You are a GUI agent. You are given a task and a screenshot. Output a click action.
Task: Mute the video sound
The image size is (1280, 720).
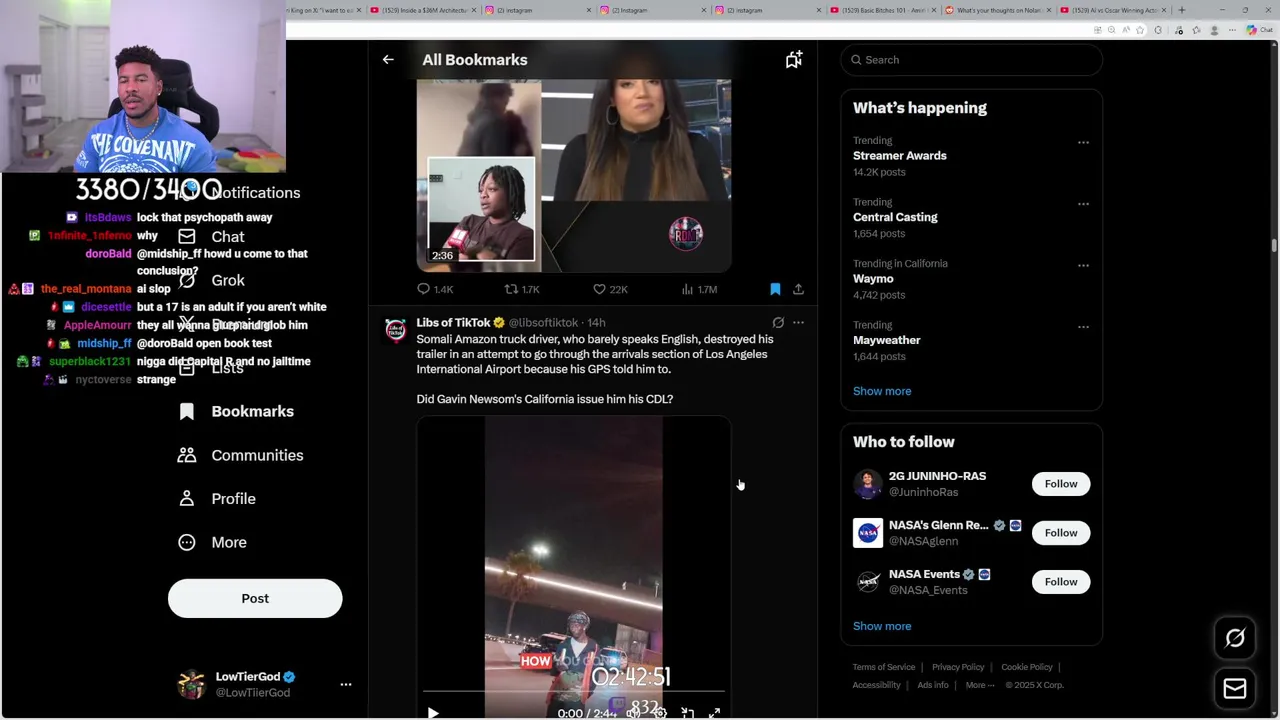633,713
